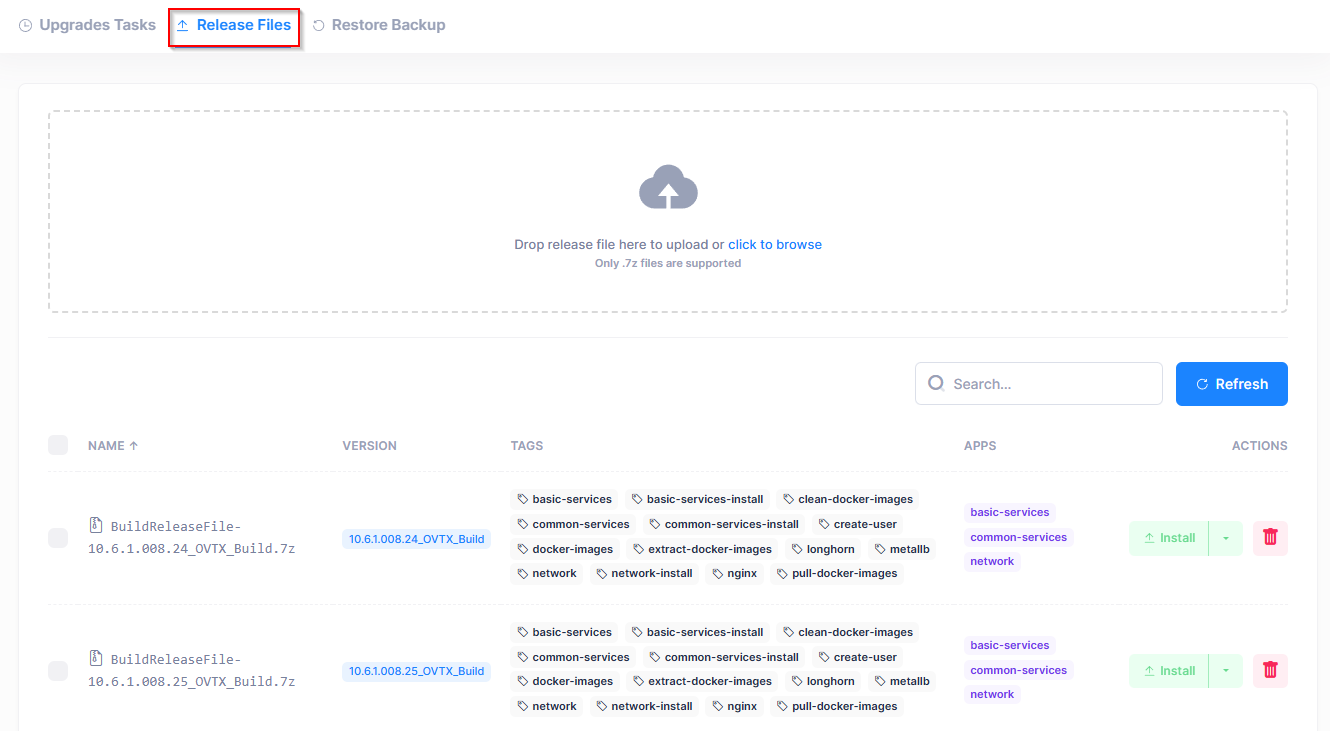The image size is (1330, 731).
Task: Click the 'create-user' tag in the 10.6.1.008.25 row
Action: point(857,657)
